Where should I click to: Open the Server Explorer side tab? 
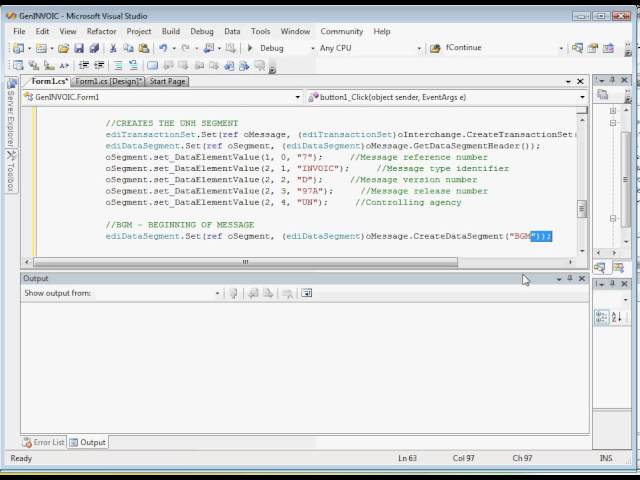point(11,113)
